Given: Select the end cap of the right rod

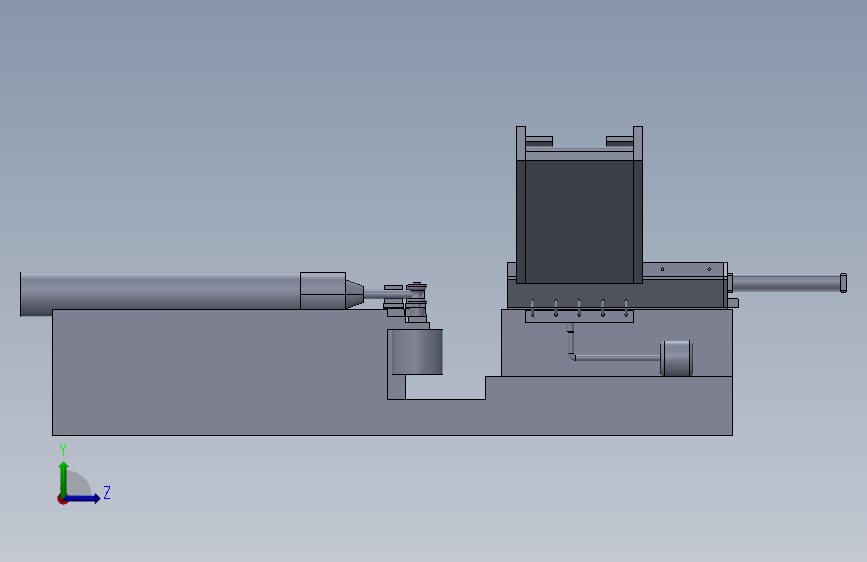Looking at the screenshot, I should pos(843,283).
